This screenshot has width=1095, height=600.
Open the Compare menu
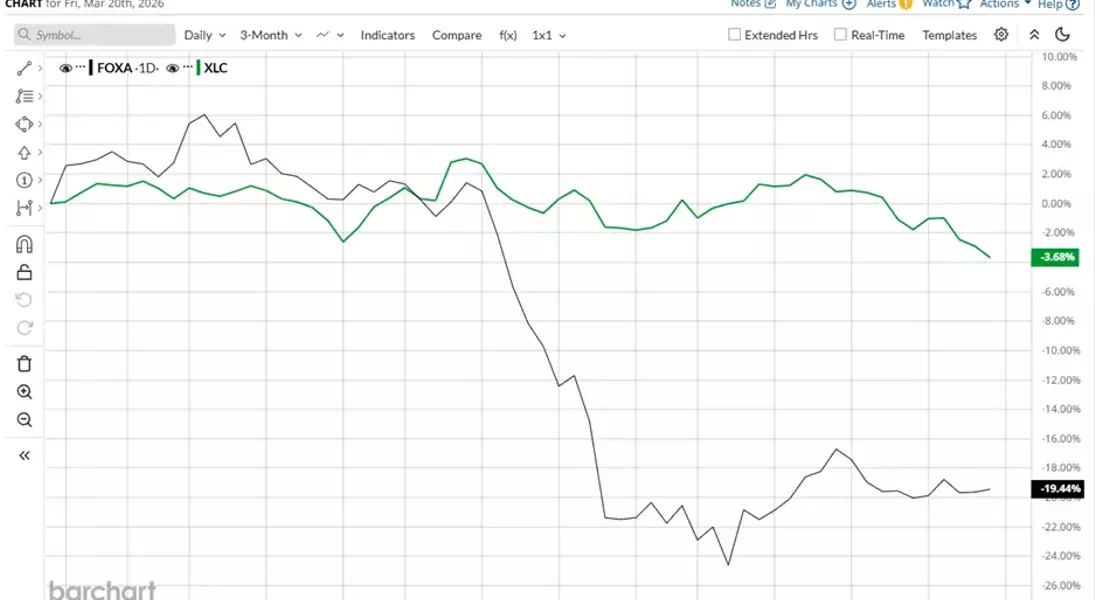tap(456, 35)
